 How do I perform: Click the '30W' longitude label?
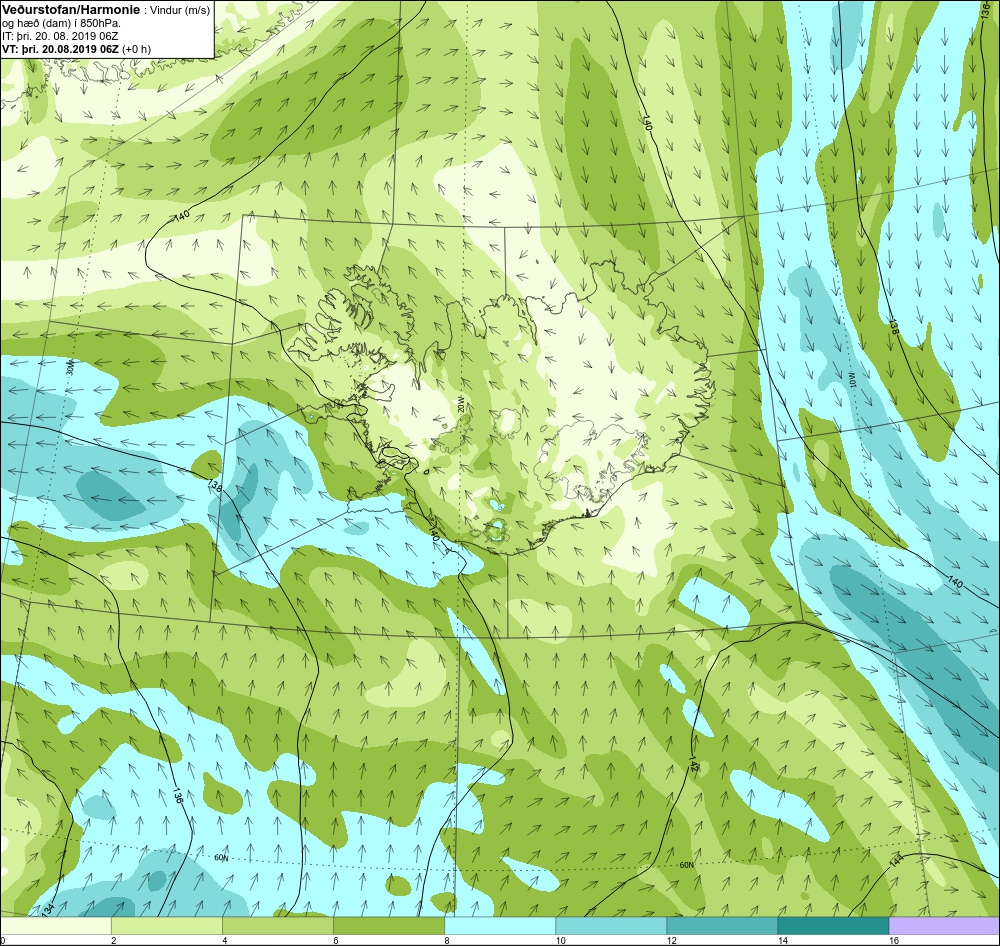tap(71, 368)
